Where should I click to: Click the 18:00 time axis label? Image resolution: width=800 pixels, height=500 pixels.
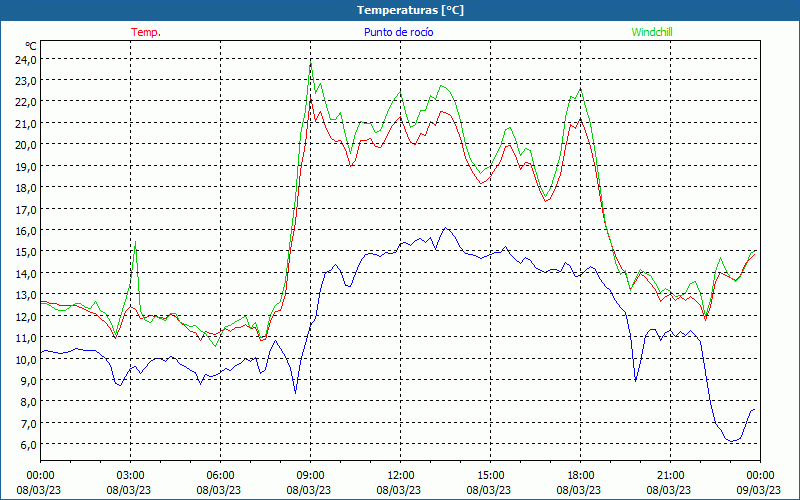[x=581, y=476]
